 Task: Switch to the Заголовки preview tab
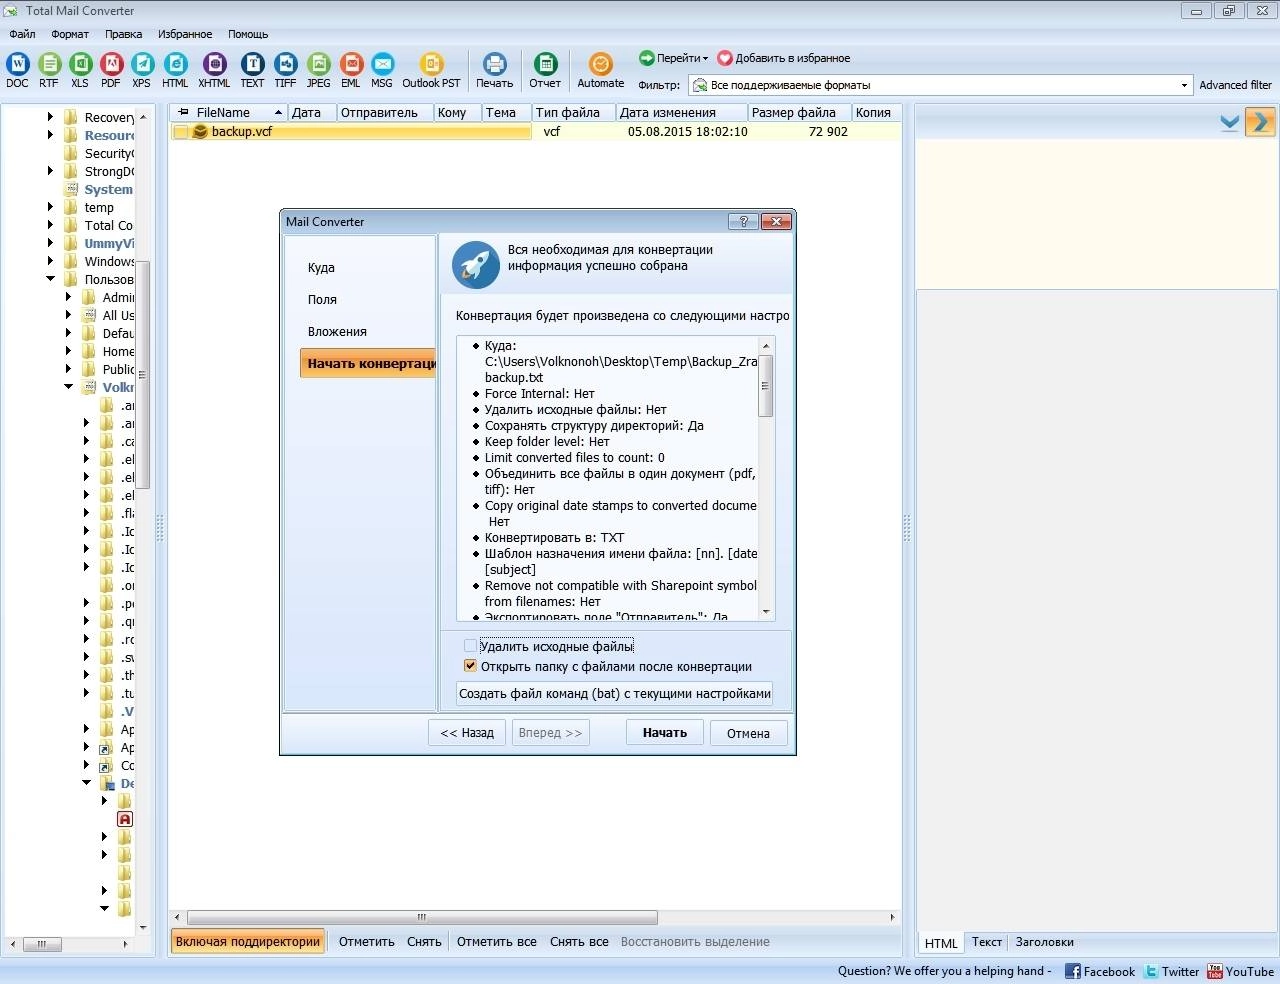click(1044, 942)
